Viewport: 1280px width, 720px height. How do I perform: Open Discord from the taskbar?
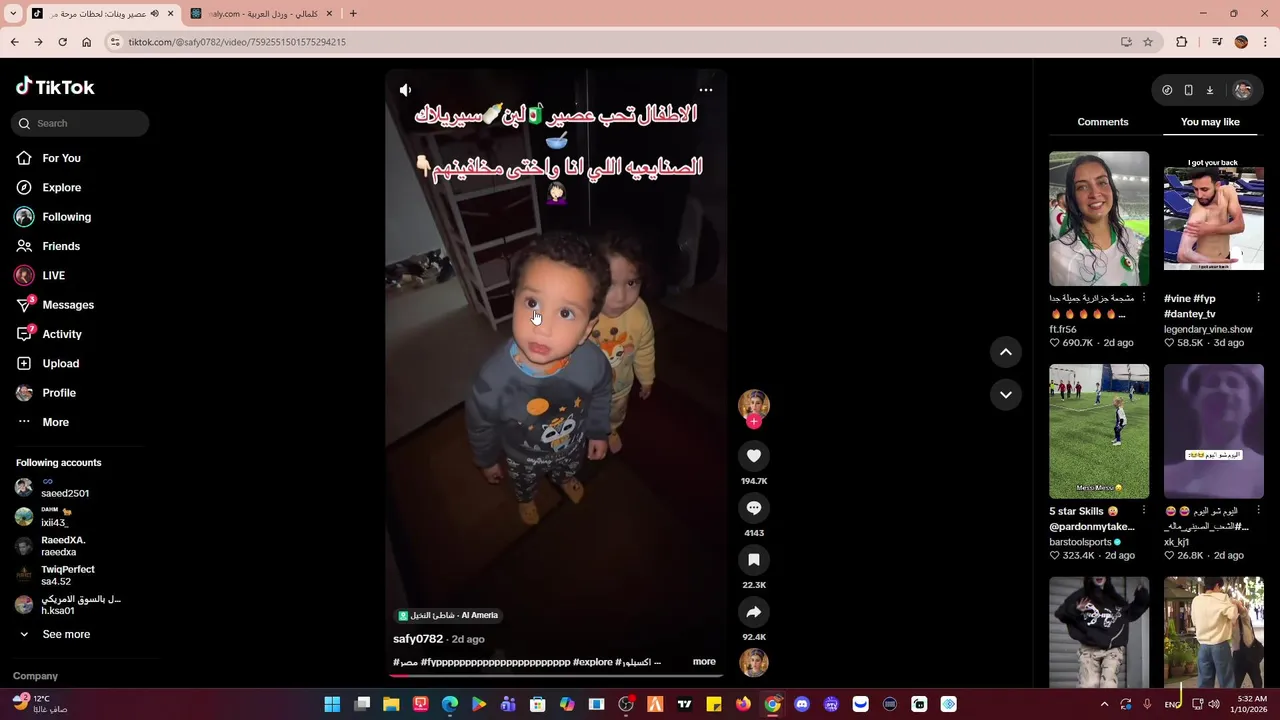801,704
